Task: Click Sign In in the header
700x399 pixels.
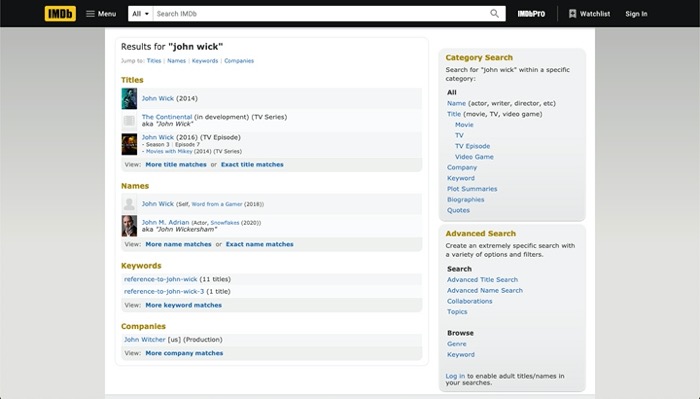Action: tap(636, 14)
